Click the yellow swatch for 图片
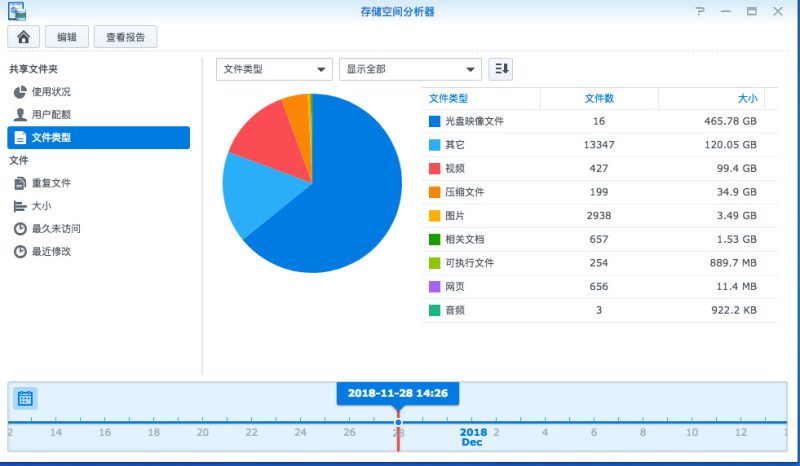Image resolution: width=800 pixels, height=466 pixels. point(434,215)
